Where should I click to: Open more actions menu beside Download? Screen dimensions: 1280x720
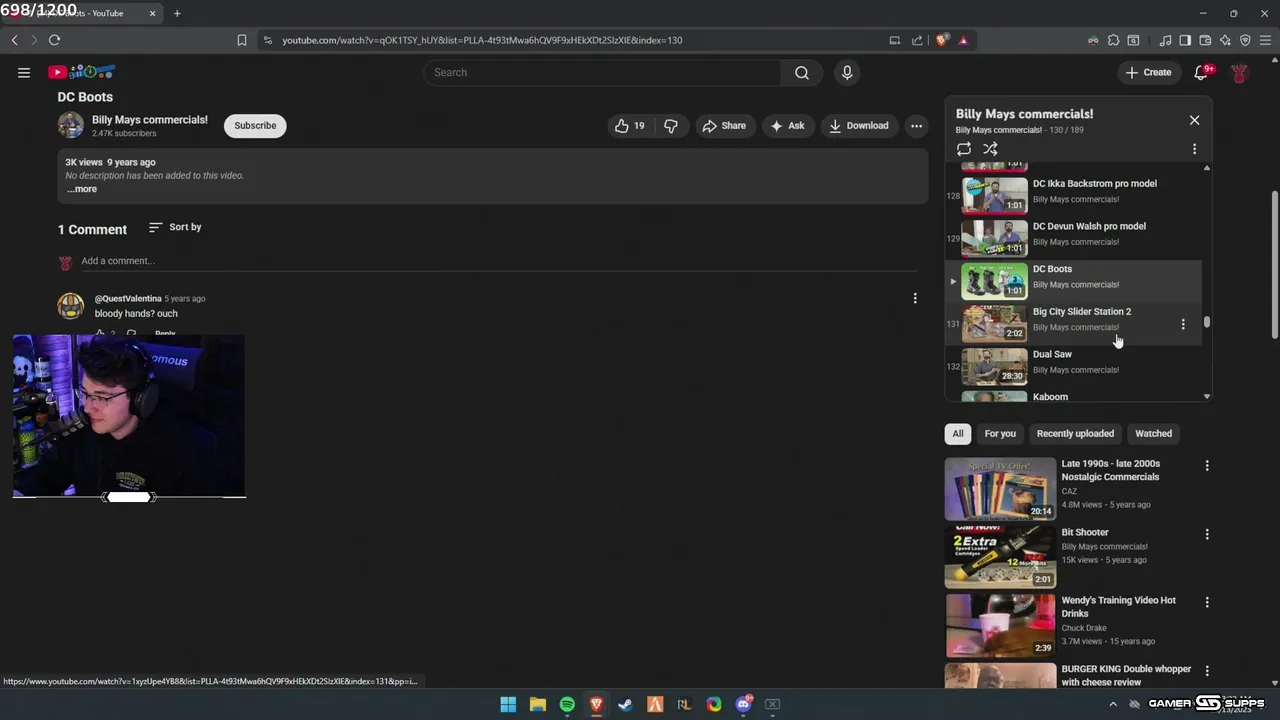[916, 126]
